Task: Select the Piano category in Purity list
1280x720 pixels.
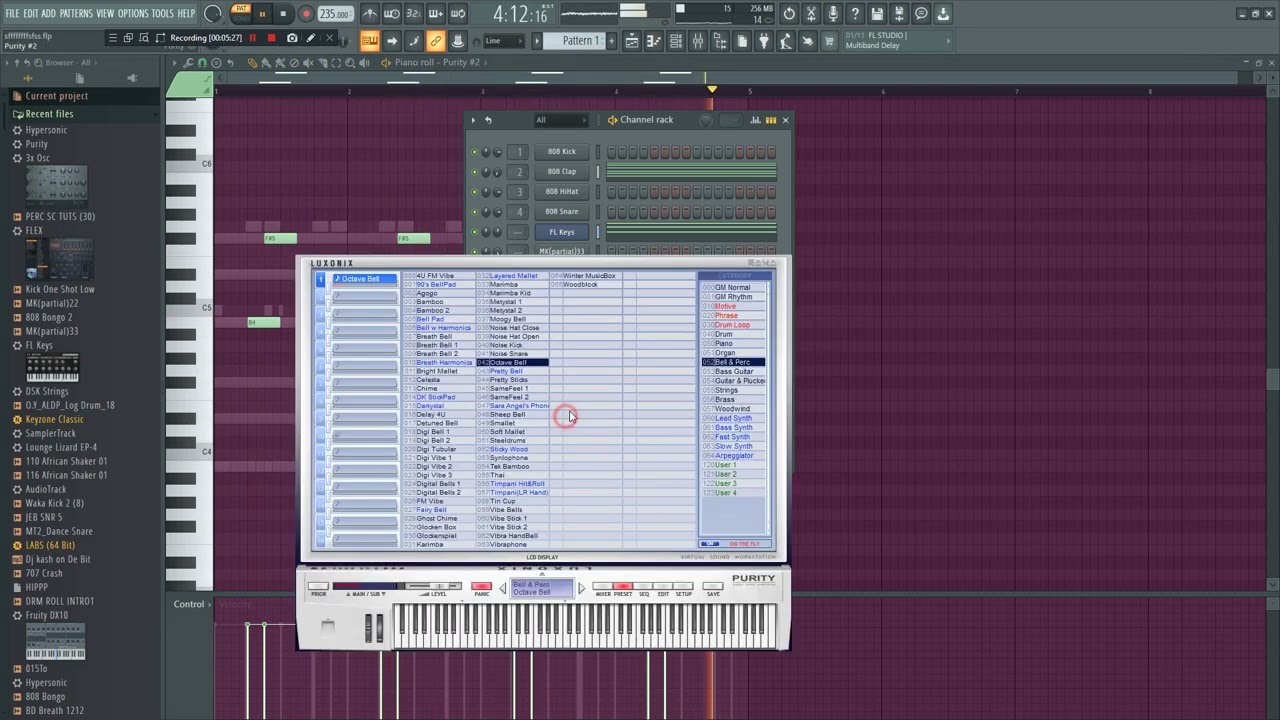Action: point(723,344)
